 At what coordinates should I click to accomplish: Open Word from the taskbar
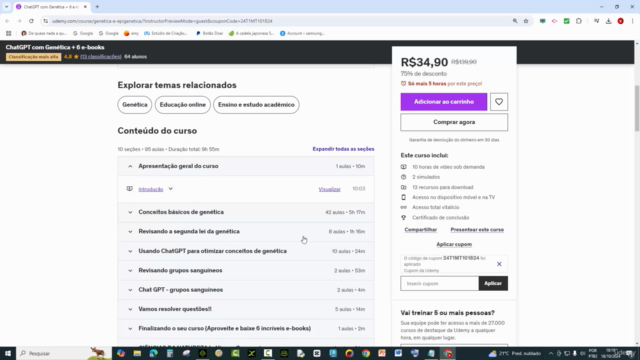pos(398,353)
